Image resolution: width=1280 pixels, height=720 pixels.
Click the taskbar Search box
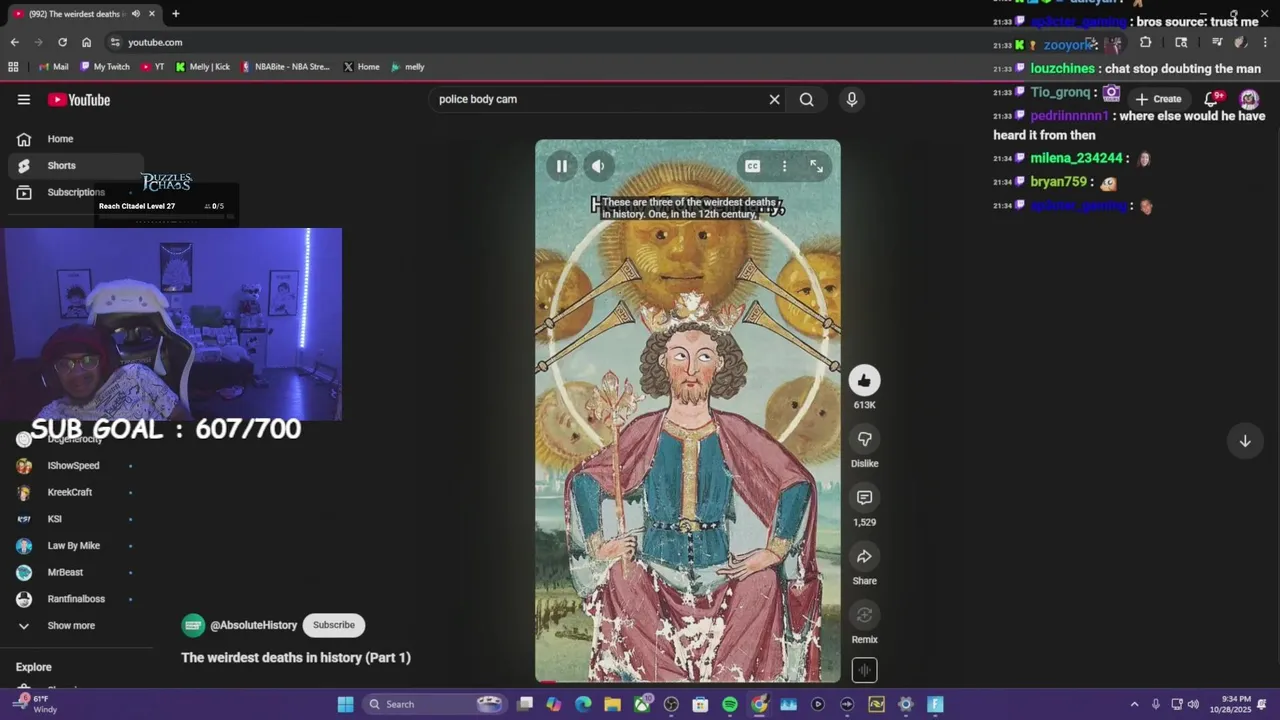(x=435, y=704)
